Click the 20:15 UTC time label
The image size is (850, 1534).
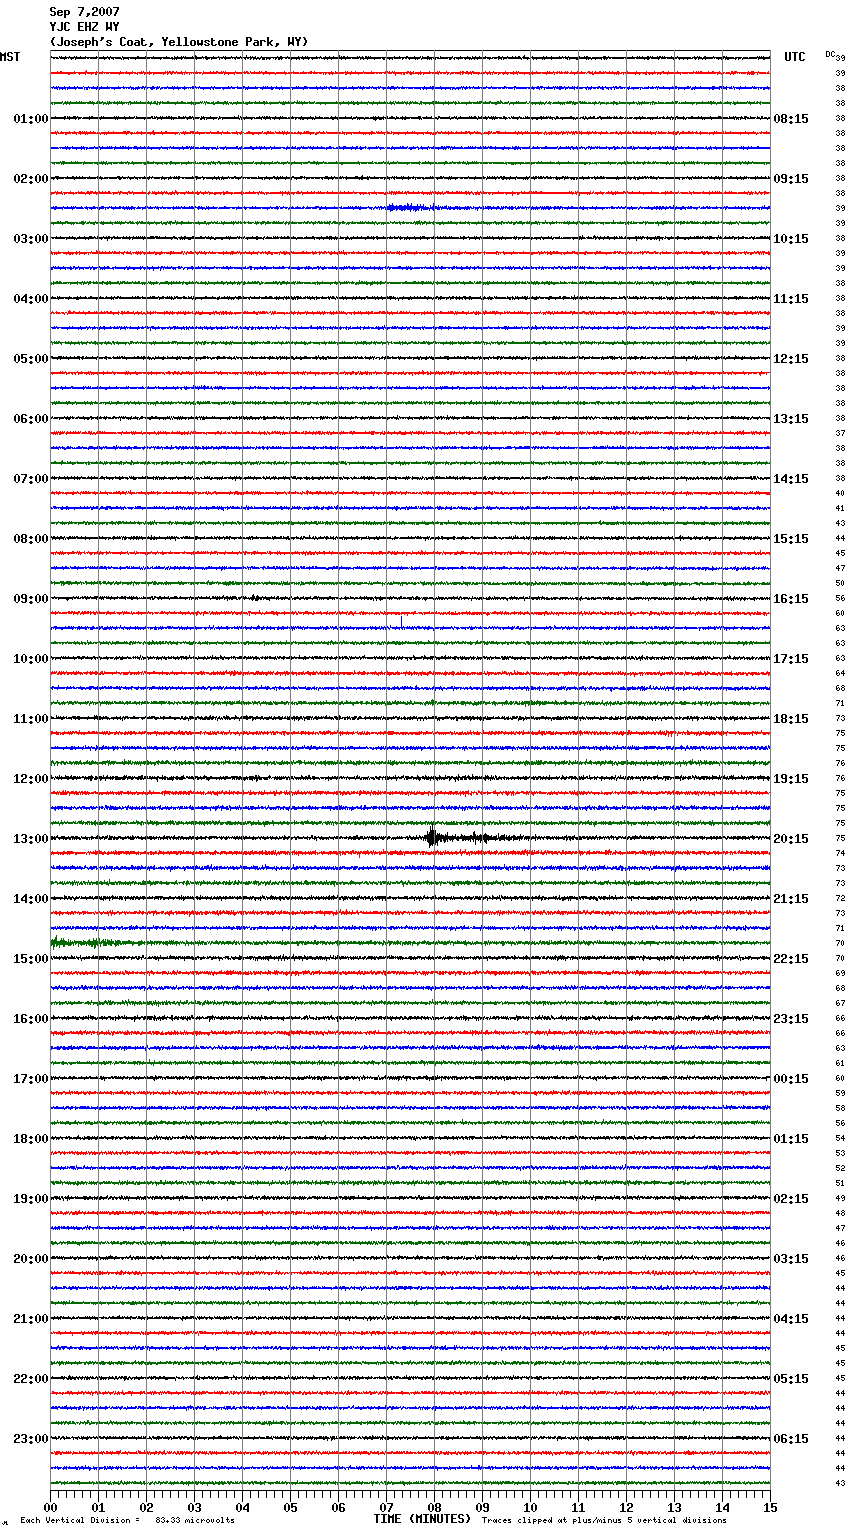tap(791, 839)
